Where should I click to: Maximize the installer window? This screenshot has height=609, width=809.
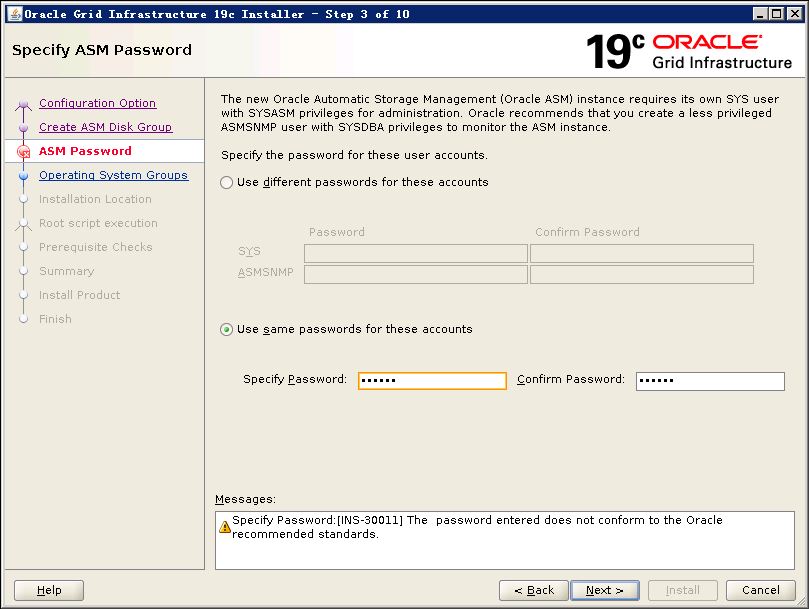click(776, 14)
